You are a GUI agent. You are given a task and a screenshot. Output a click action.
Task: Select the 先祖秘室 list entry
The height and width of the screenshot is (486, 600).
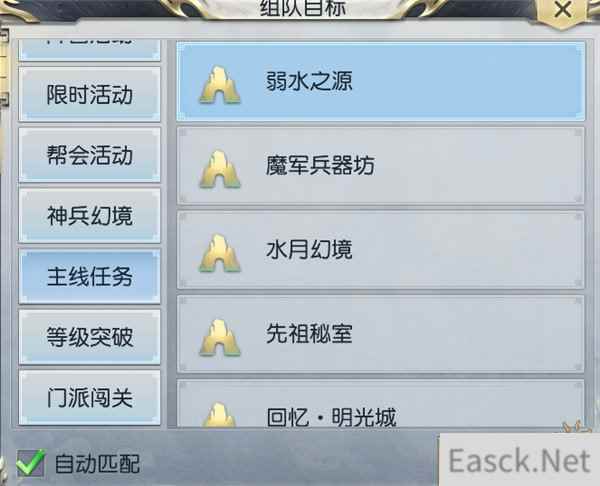tap(381, 334)
